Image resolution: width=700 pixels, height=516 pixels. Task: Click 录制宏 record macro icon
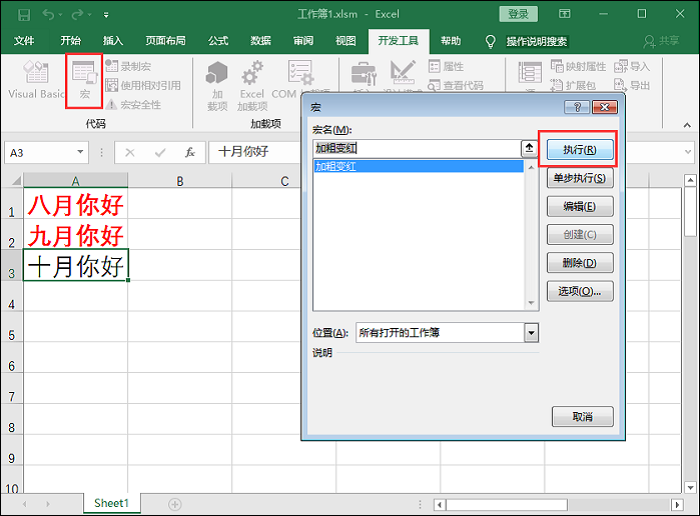[x=129, y=66]
